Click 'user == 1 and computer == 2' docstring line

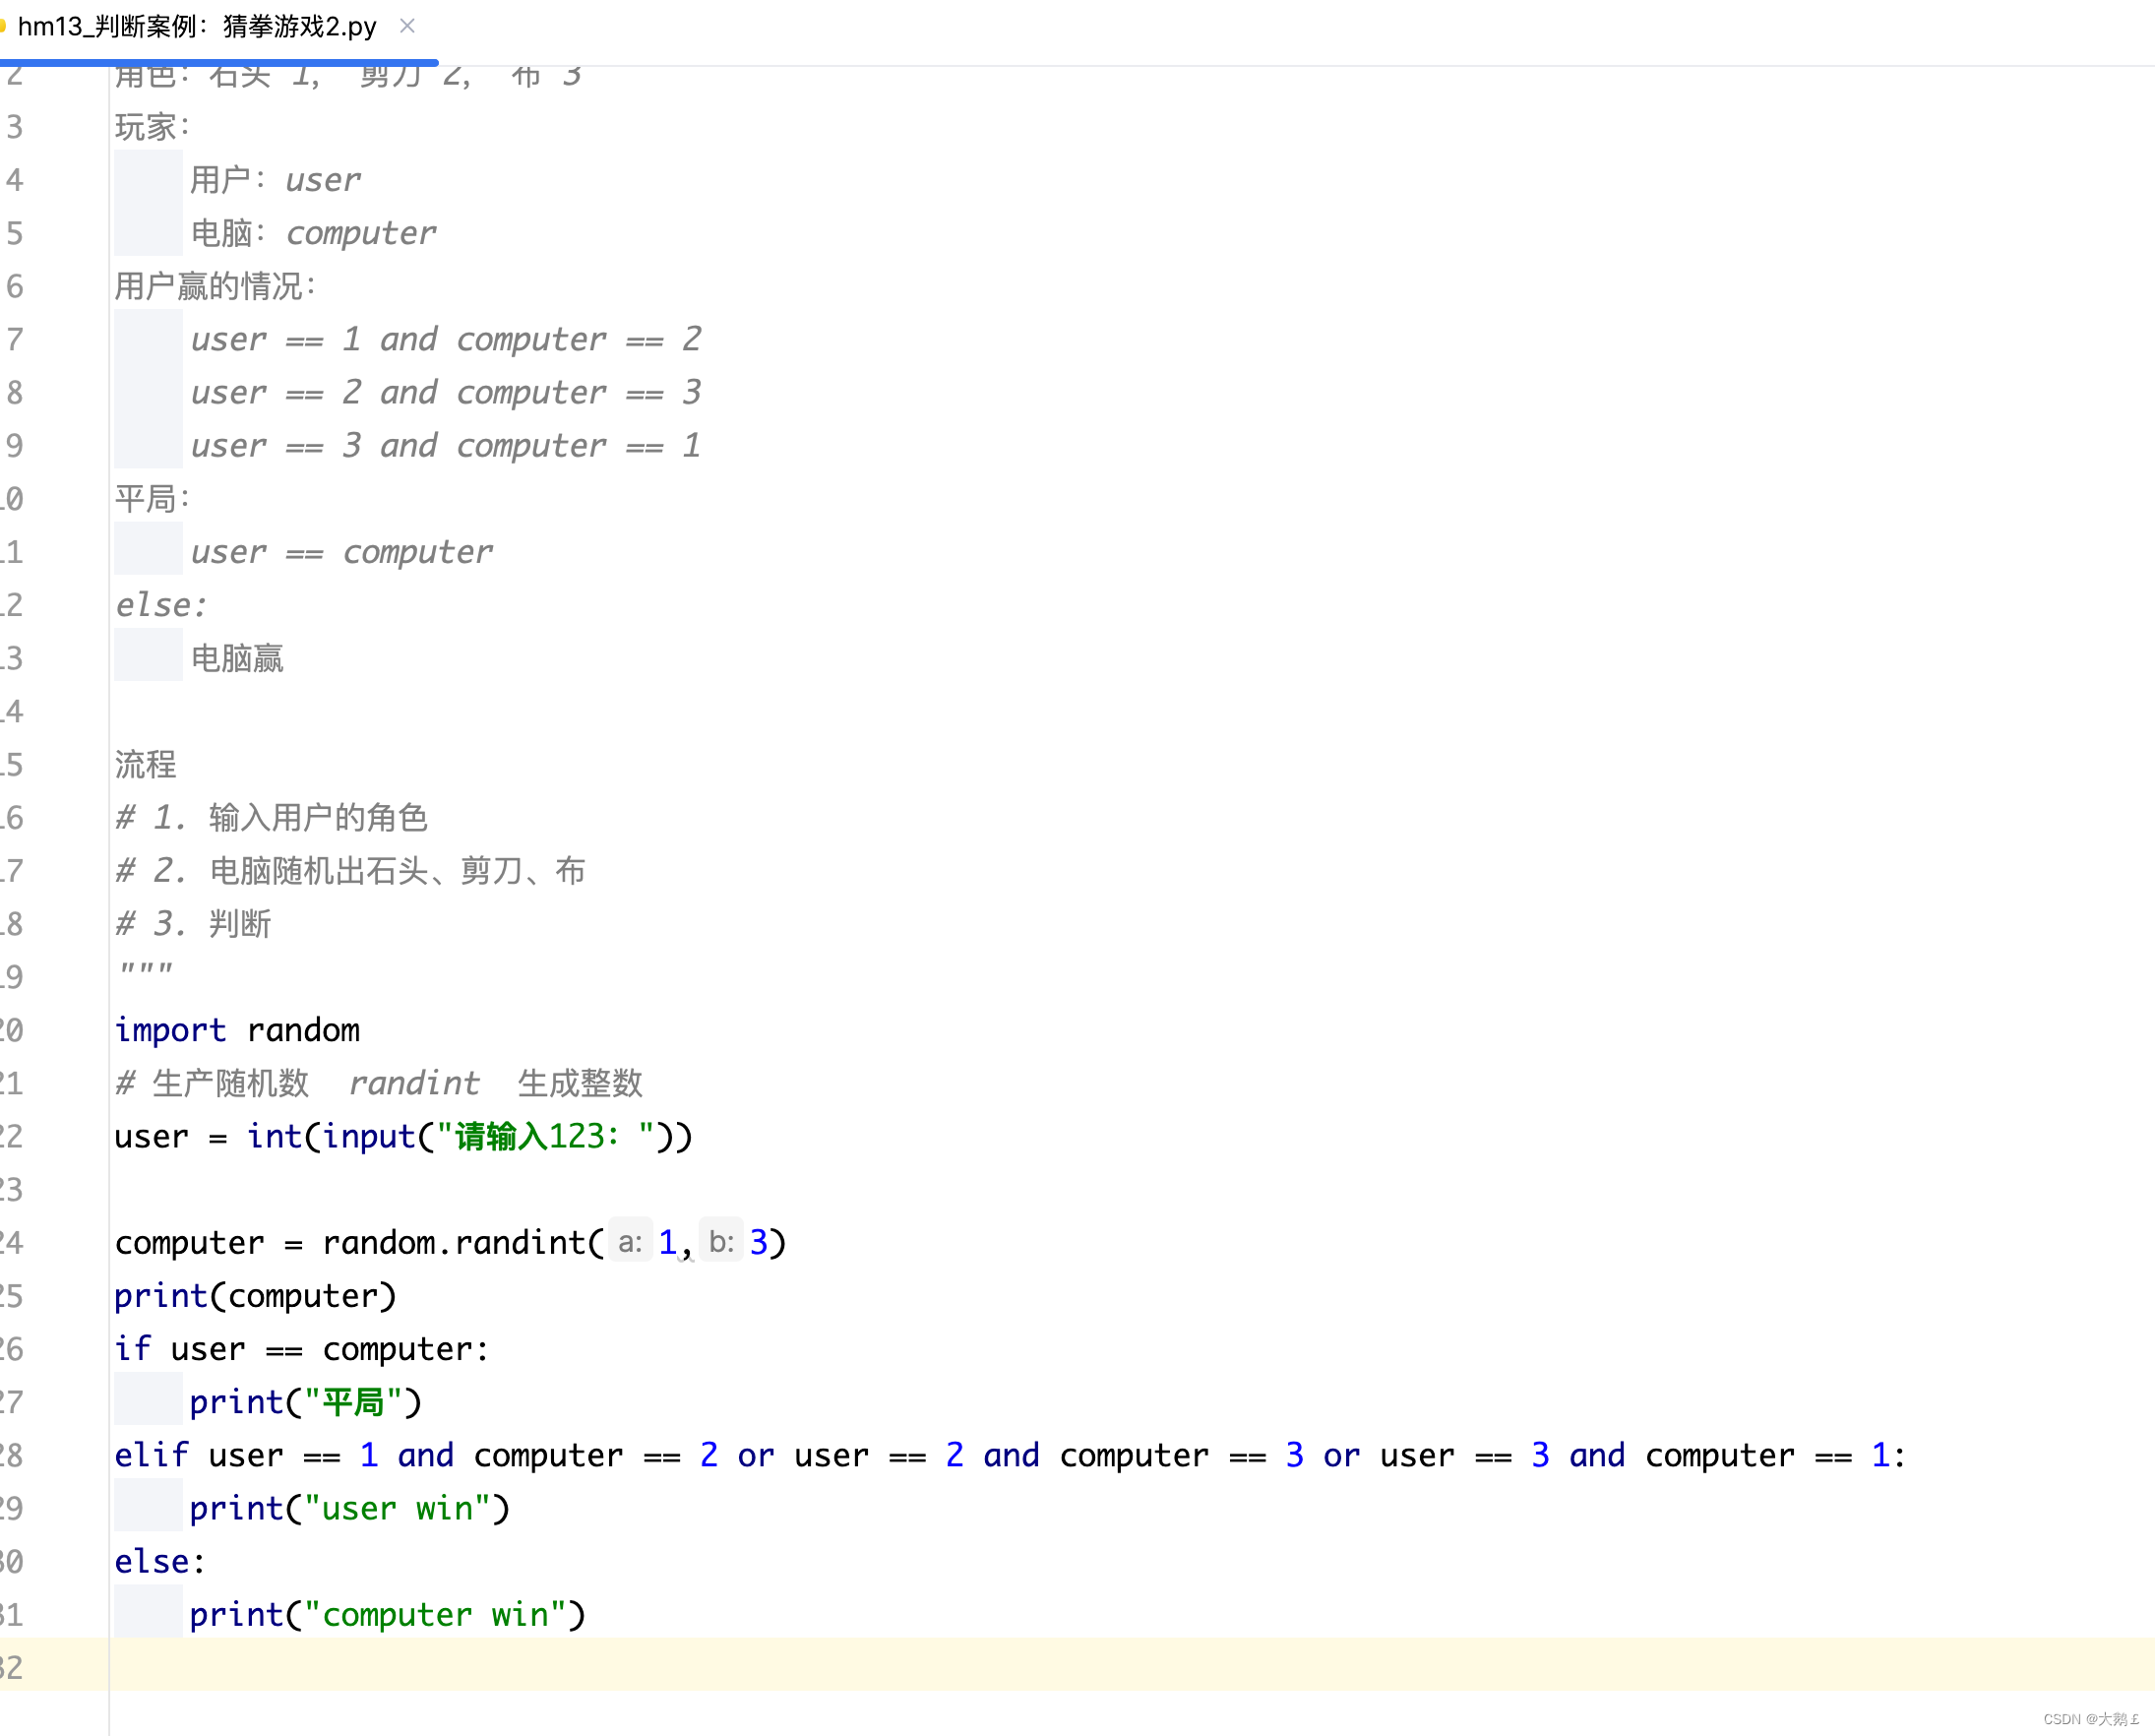coord(446,339)
